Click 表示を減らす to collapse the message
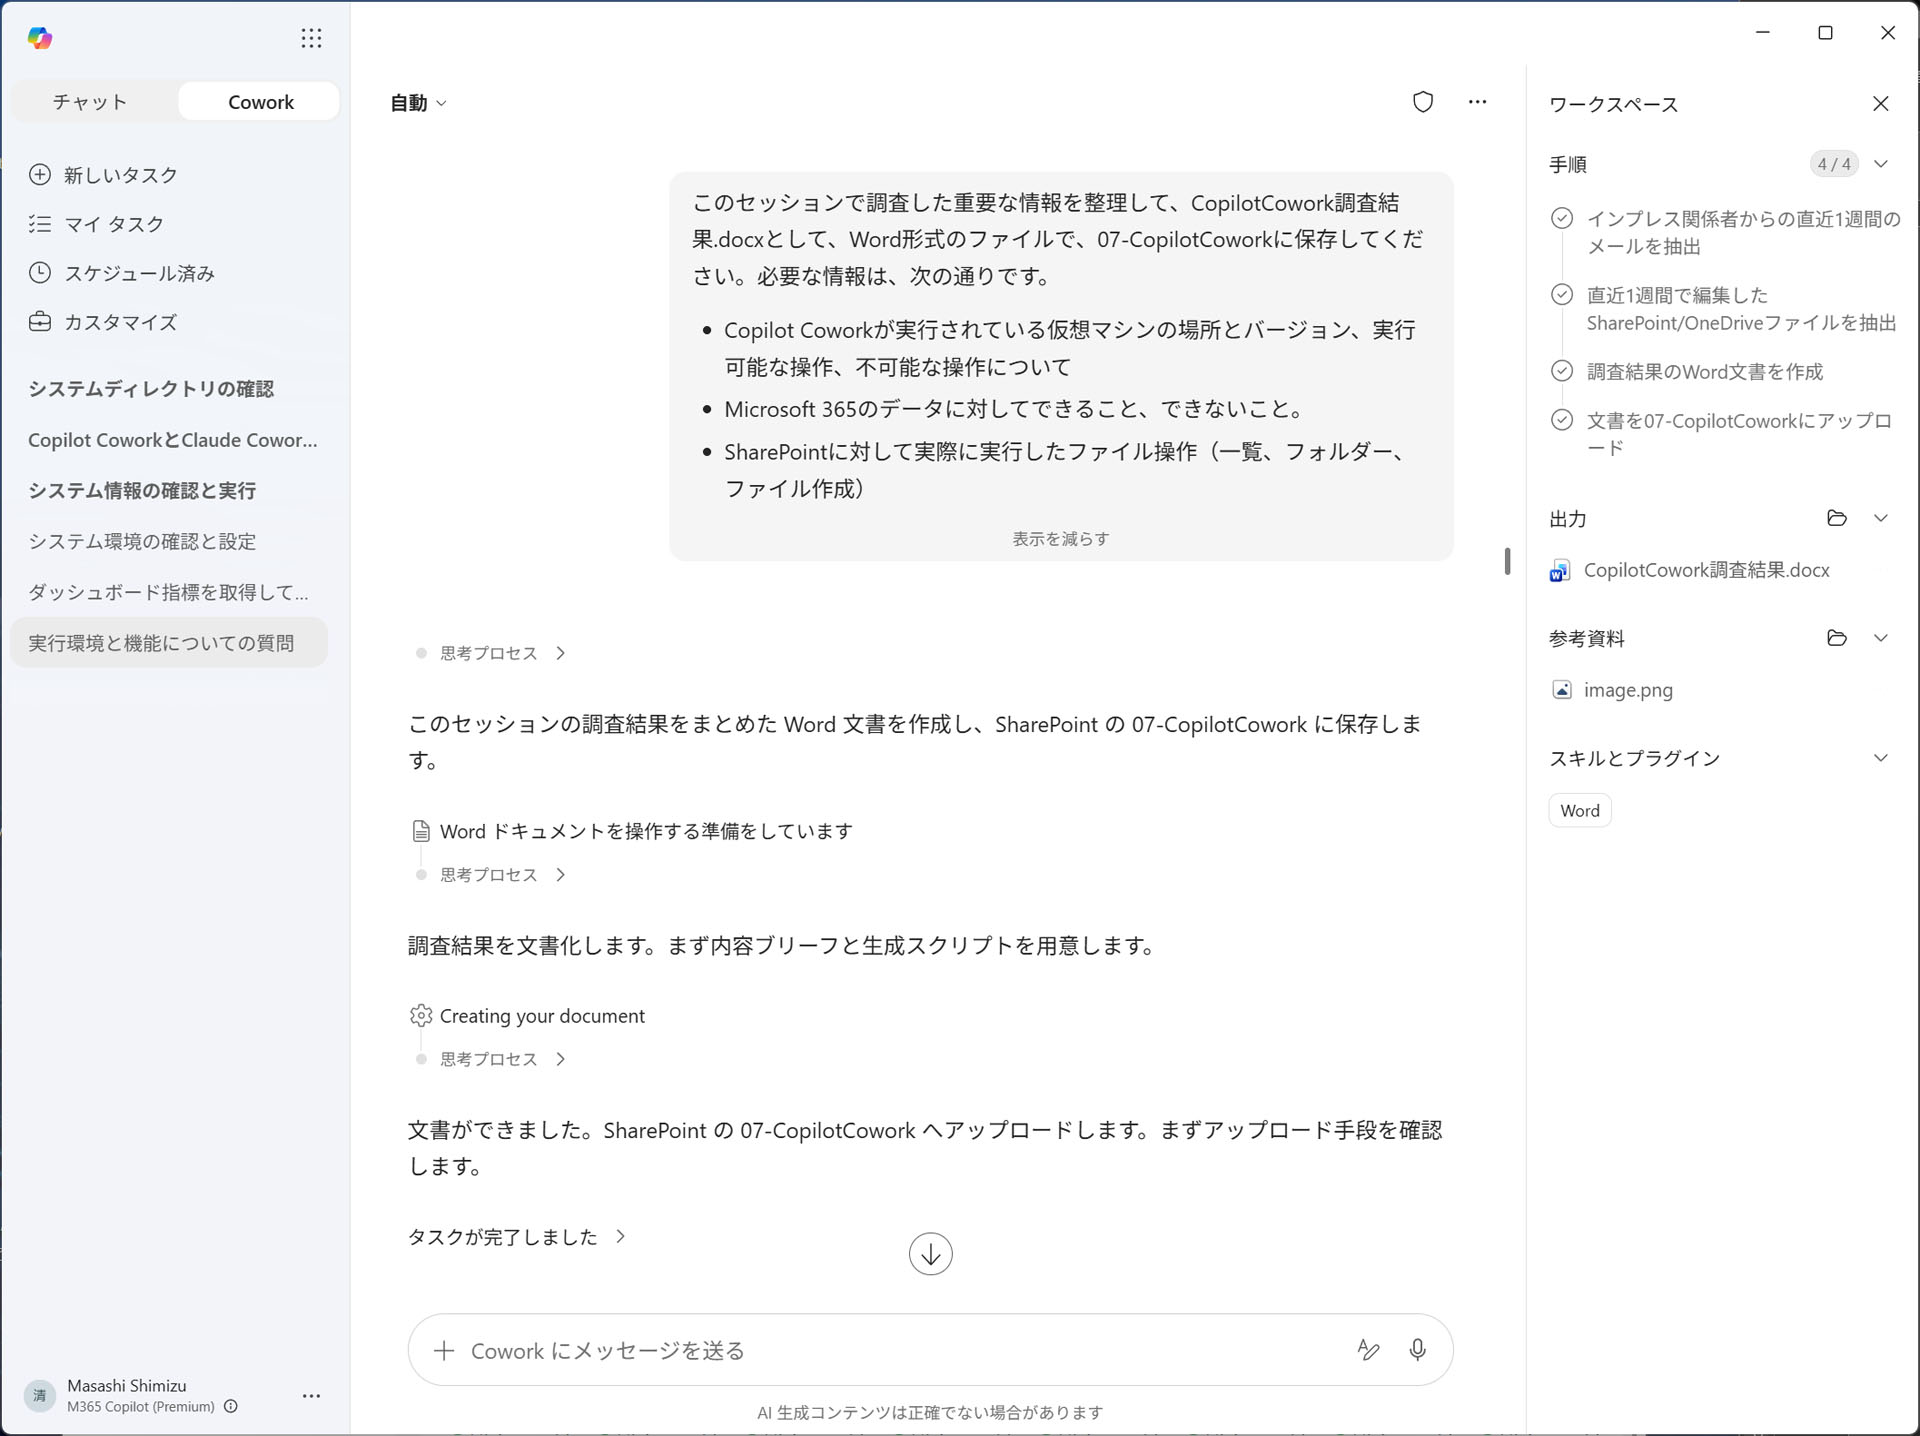 pyautogui.click(x=1060, y=539)
